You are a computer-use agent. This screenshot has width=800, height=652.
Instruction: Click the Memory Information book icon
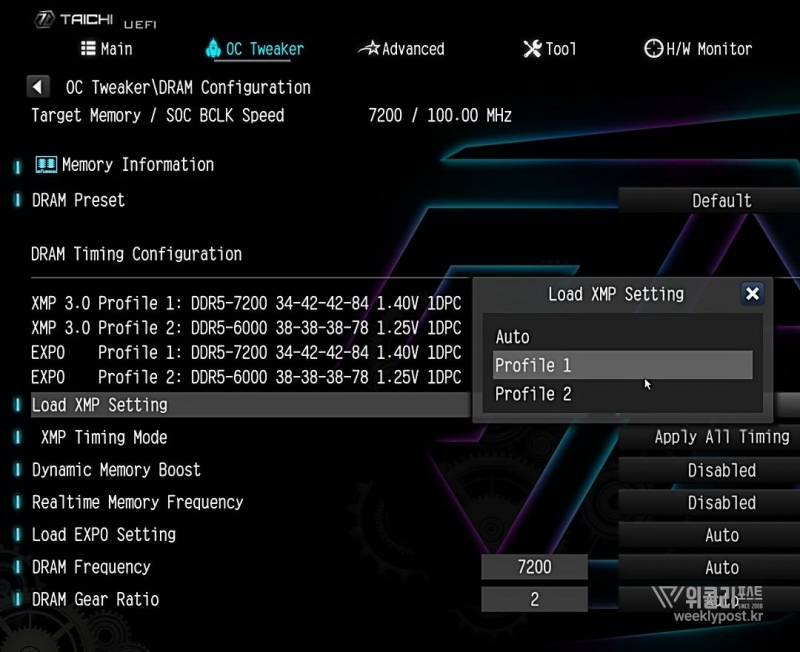click(x=46, y=165)
